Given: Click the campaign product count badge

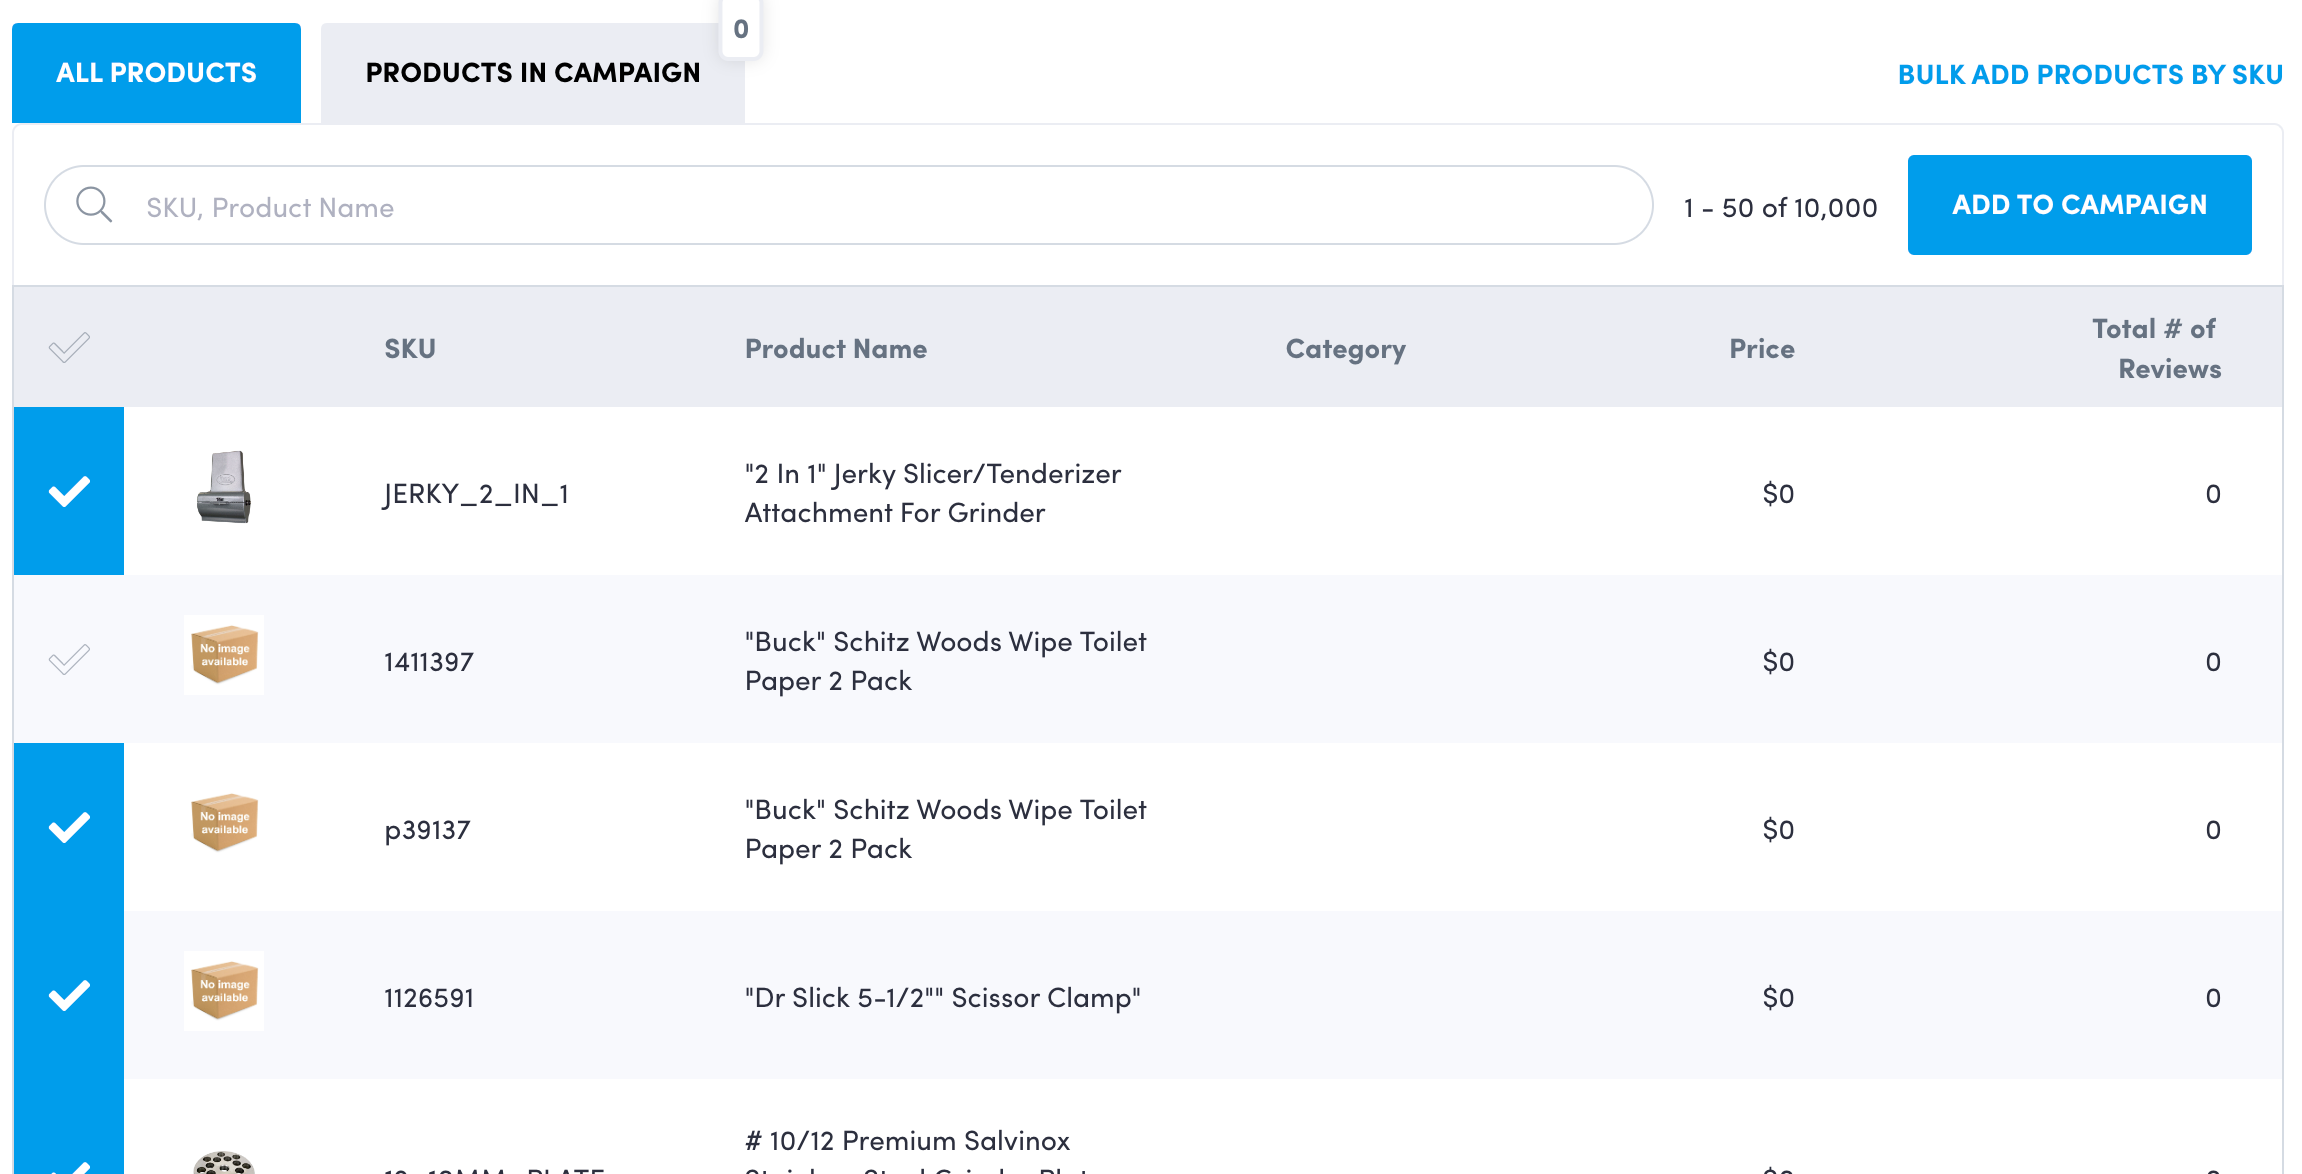Looking at the screenshot, I should tap(741, 29).
